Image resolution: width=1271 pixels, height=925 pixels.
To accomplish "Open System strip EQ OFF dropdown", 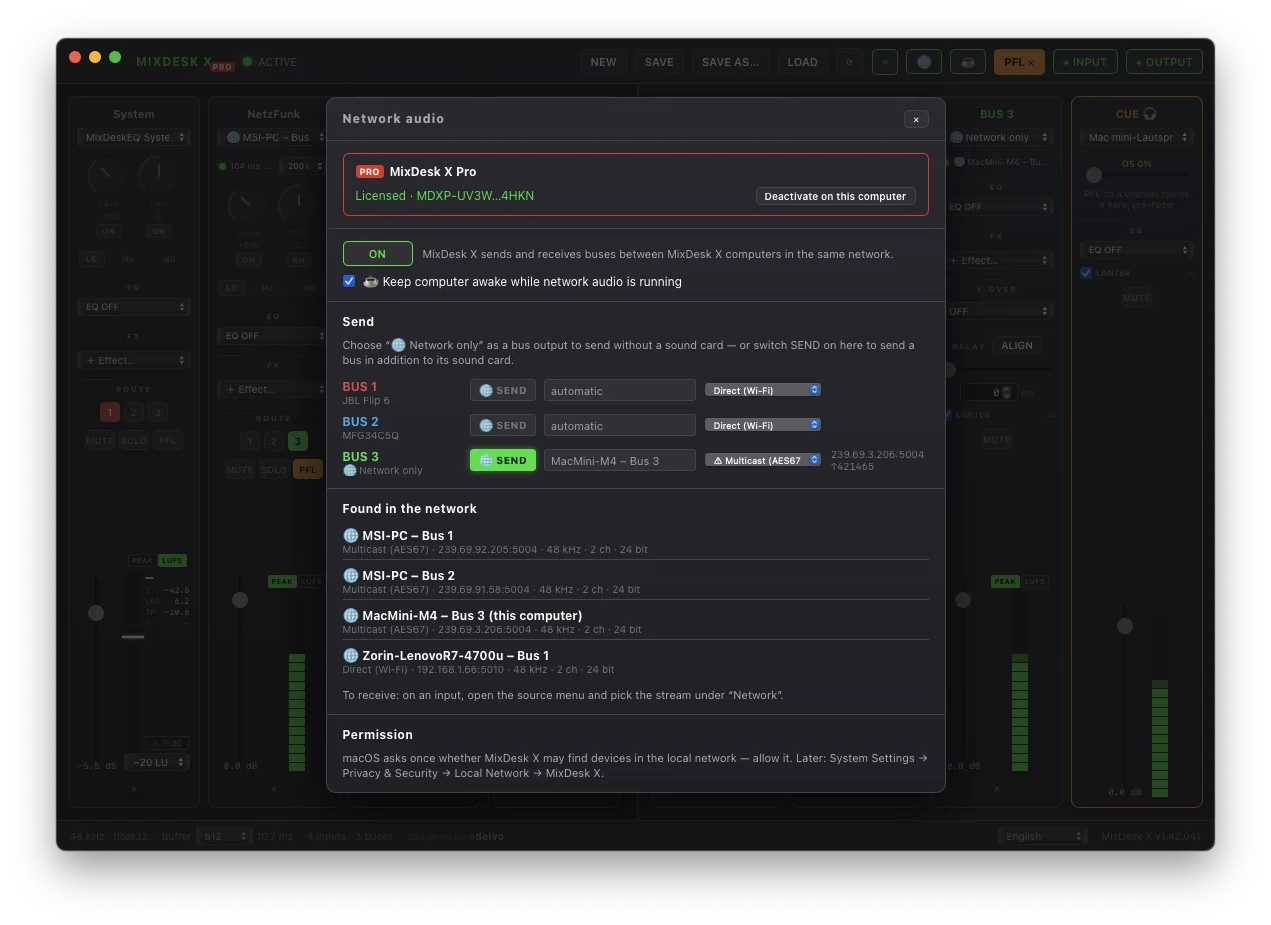I will [134, 307].
